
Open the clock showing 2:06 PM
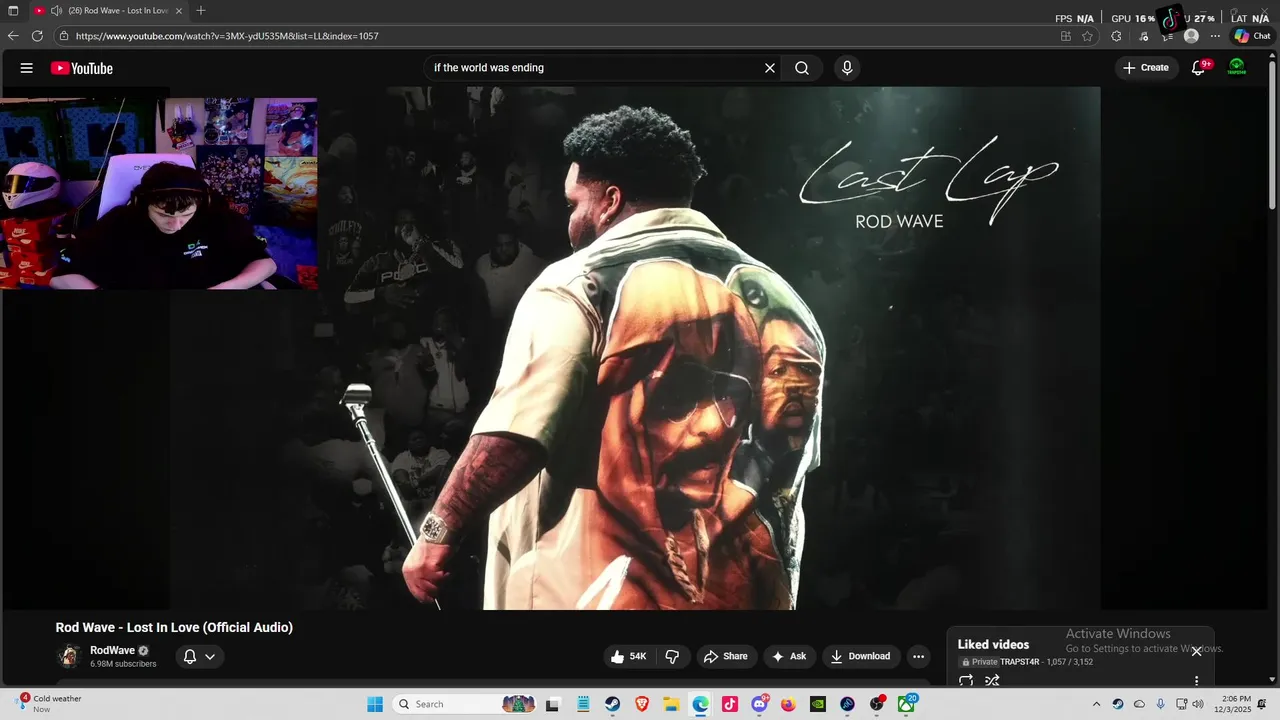click(1233, 704)
